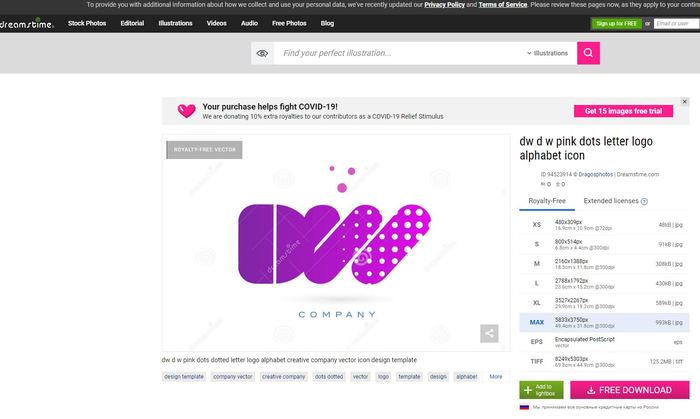Open Free Photos menu
Image resolution: width=700 pixels, height=419 pixels.
pos(289,23)
